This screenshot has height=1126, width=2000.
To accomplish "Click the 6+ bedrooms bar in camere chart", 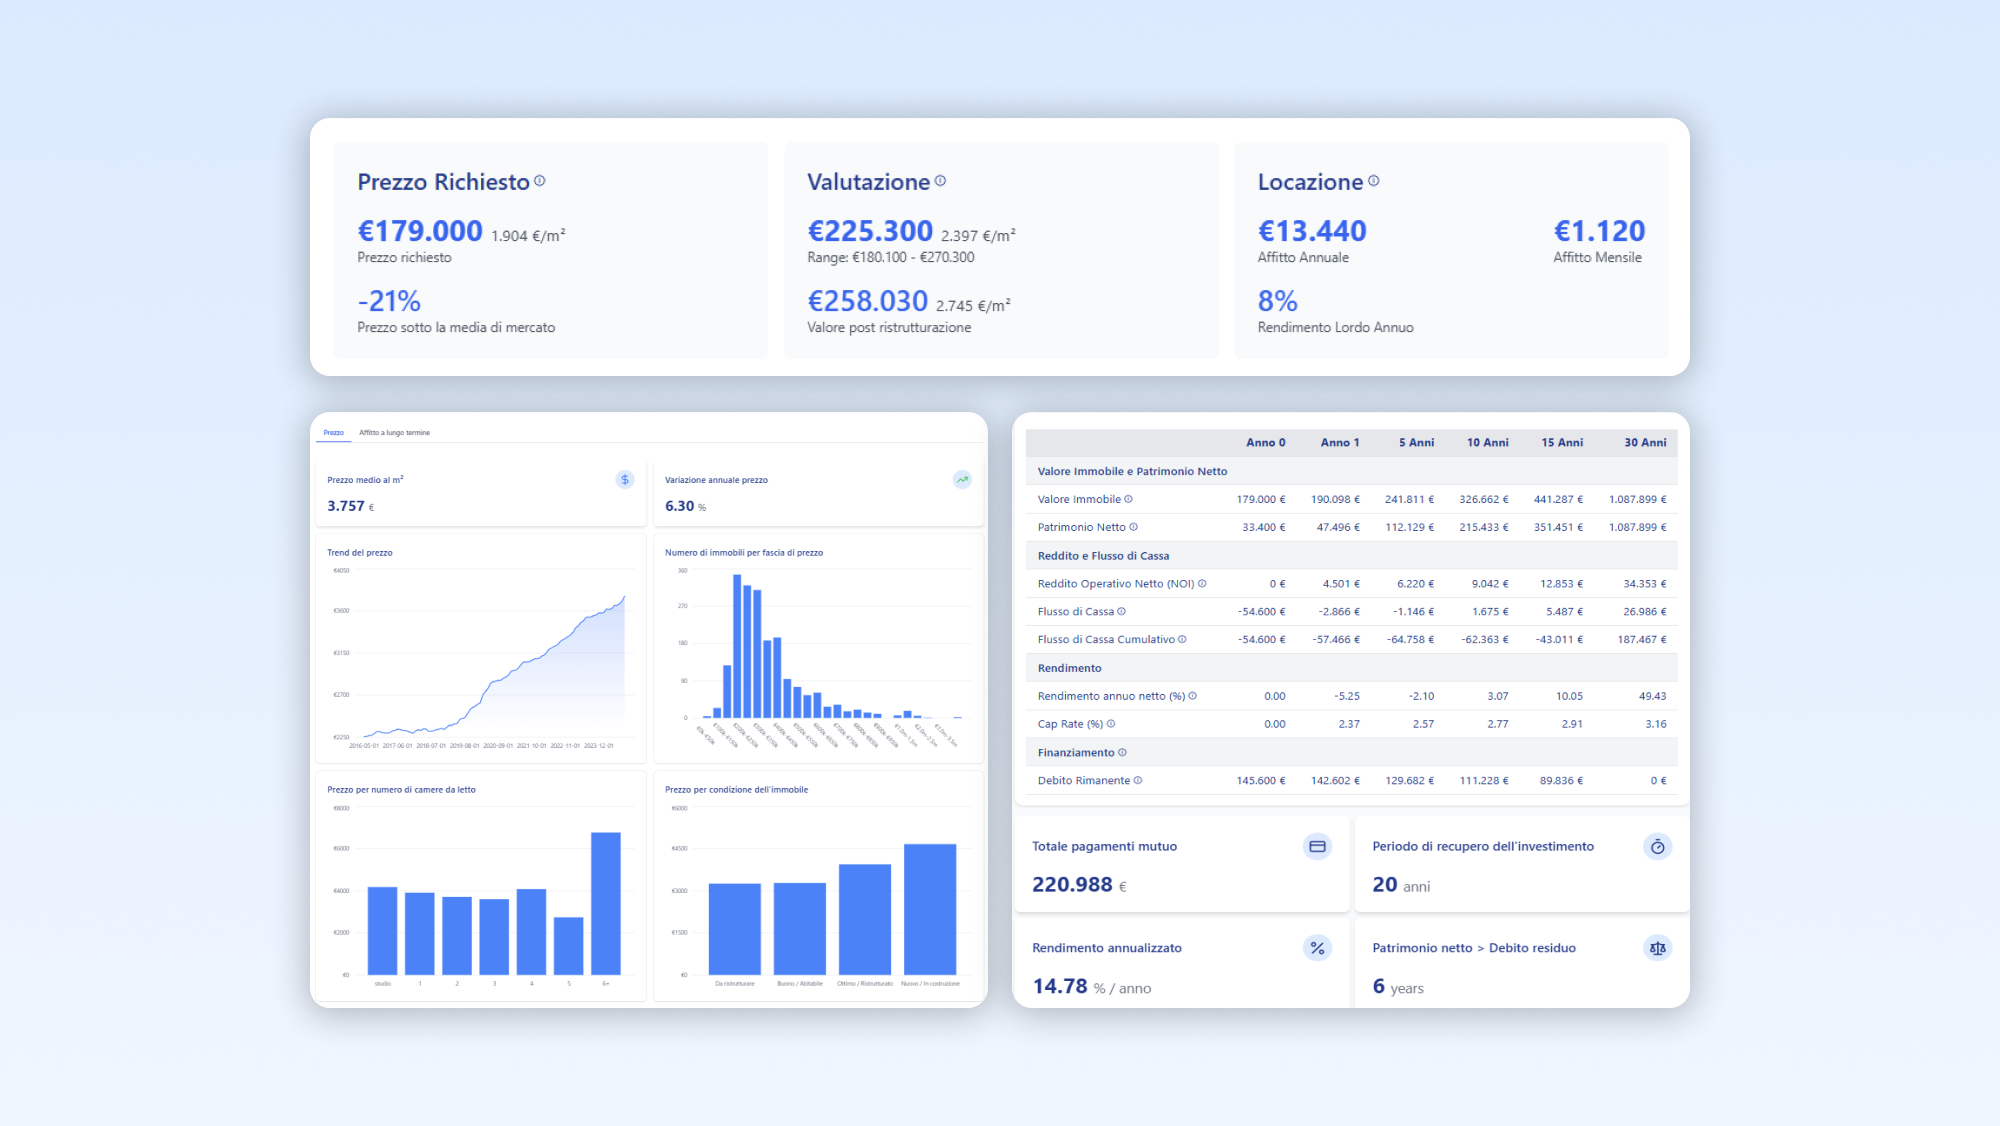I will pyautogui.click(x=606, y=903).
